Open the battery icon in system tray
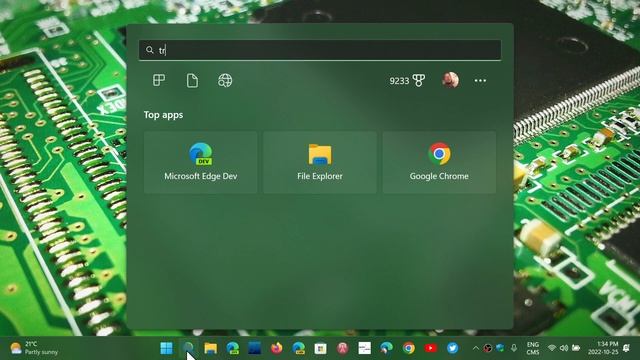The height and width of the screenshot is (360, 640). point(576,348)
